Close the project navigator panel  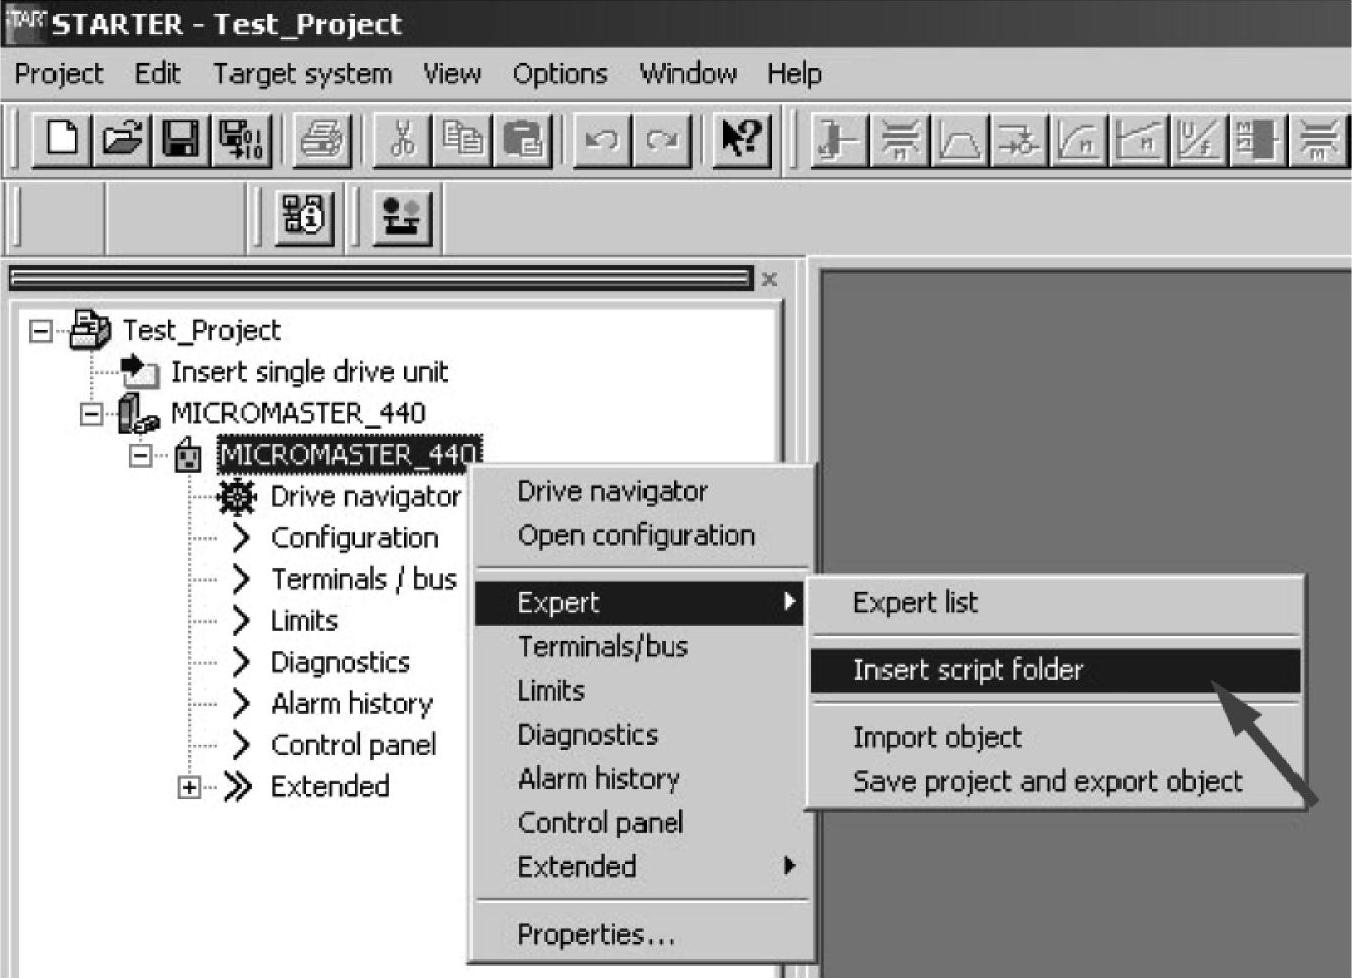click(769, 279)
